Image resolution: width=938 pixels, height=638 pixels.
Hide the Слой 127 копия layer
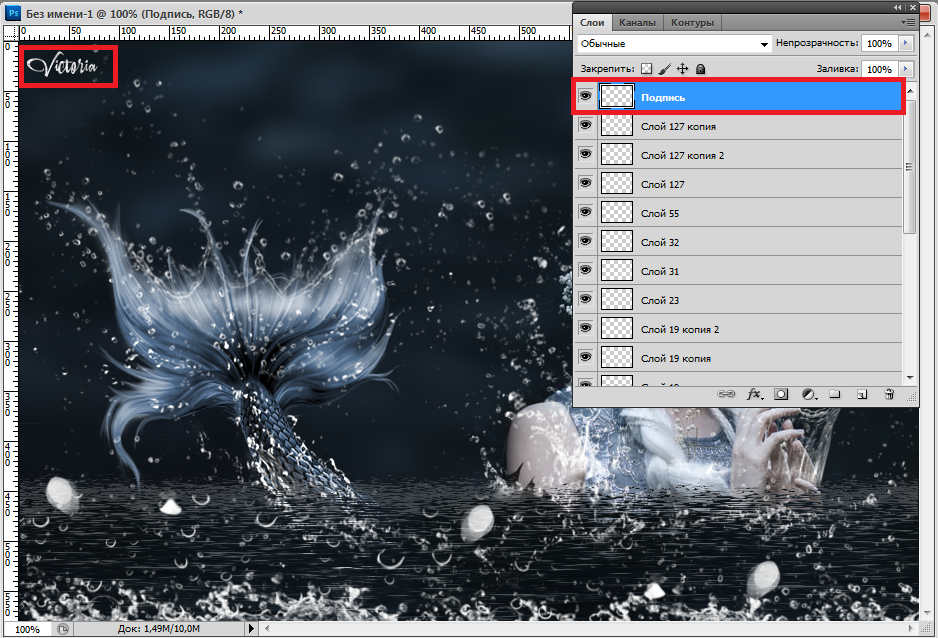pyautogui.click(x=586, y=125)
